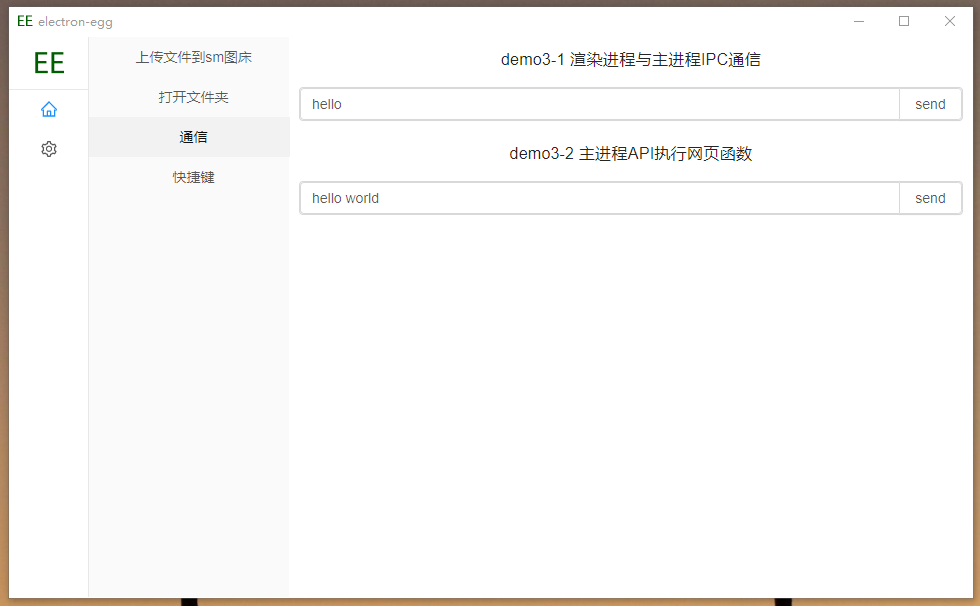Open the settings gear icon
This screenshot has height=606, width=980.
pos(48,149)
